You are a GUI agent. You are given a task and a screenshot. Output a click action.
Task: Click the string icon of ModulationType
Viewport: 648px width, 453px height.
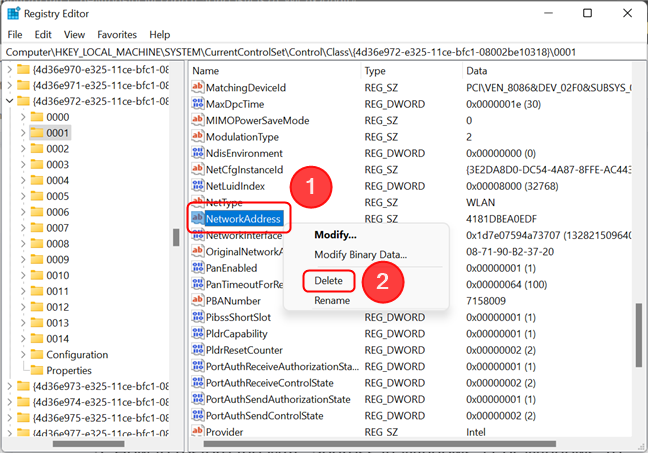(198, 136)
